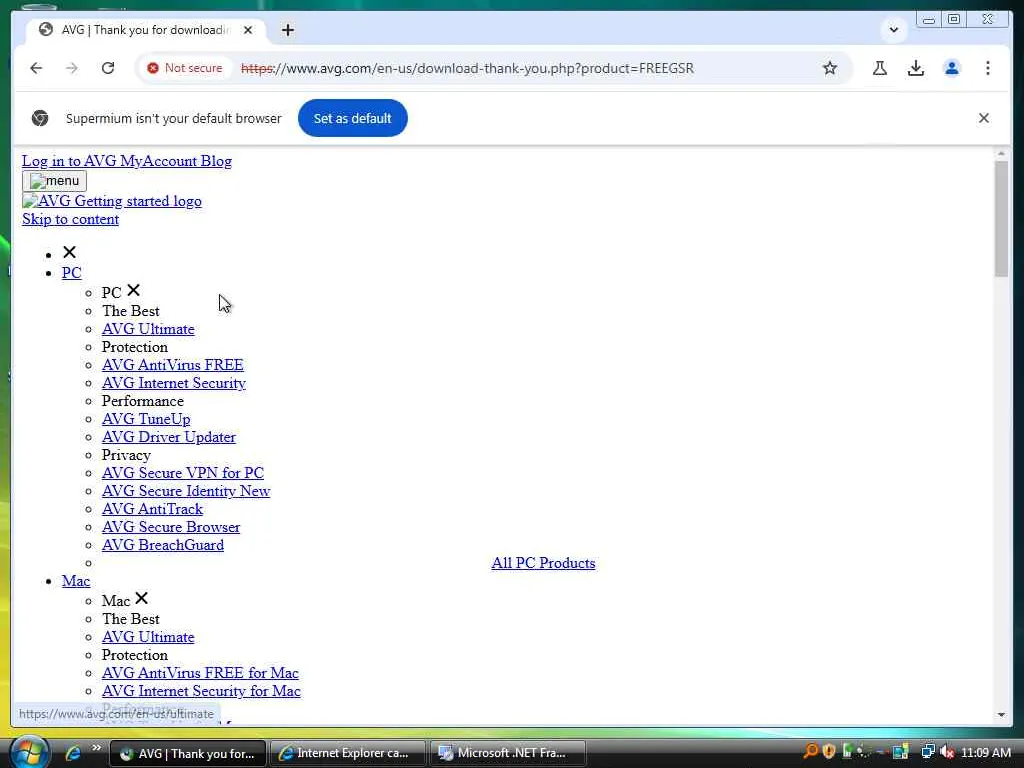Switch to Microsoft .NET Framework taskbar window
Screen dimensions: 1024x768
click(x=507, y=753)
